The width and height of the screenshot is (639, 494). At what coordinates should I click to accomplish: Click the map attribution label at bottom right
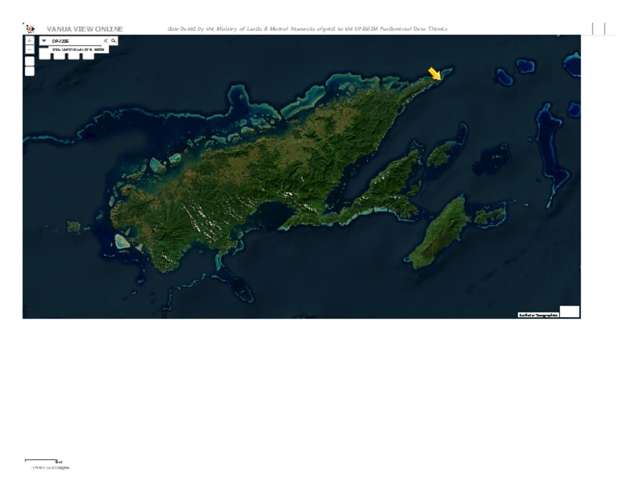538,315
